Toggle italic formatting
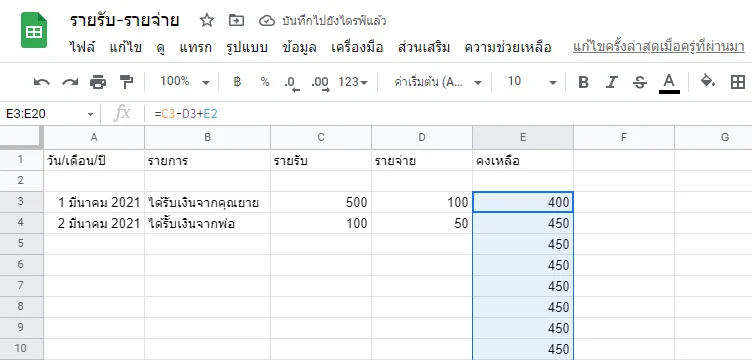Viewport: 752px width, 360px height. [611, 82]
